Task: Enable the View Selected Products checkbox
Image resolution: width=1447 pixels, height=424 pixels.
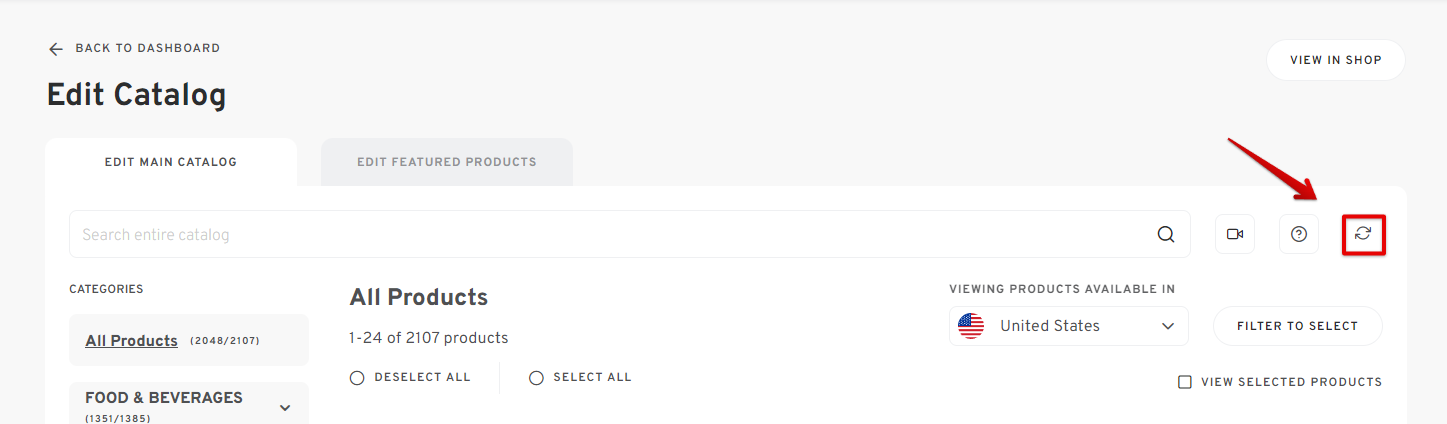Action: 1185,382
